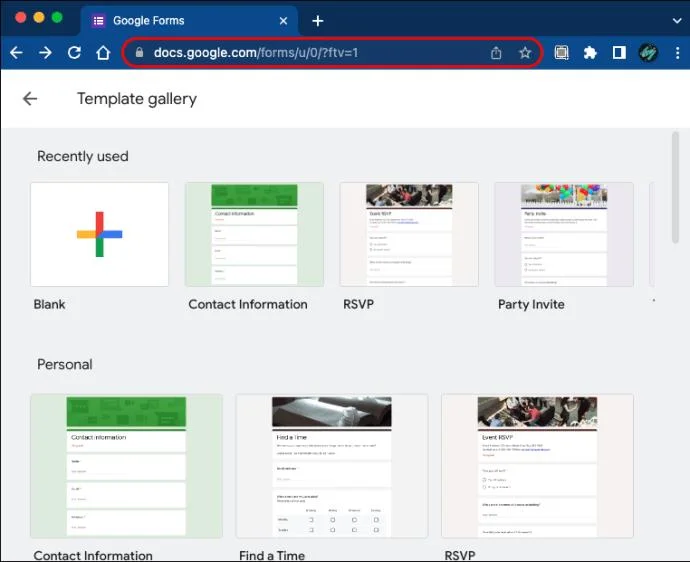Click the padlock site info icon
Image resolution: width=690 pixels, height=562 pixels.
coord(139,52)
